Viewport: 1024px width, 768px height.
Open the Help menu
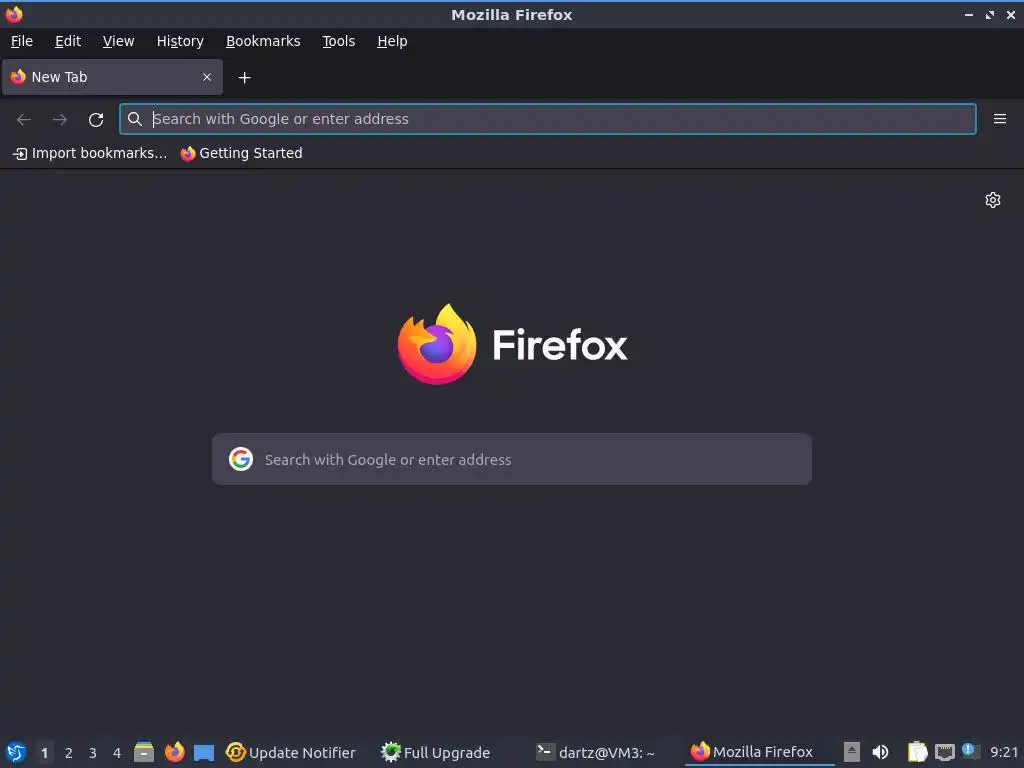coord(392,41)
